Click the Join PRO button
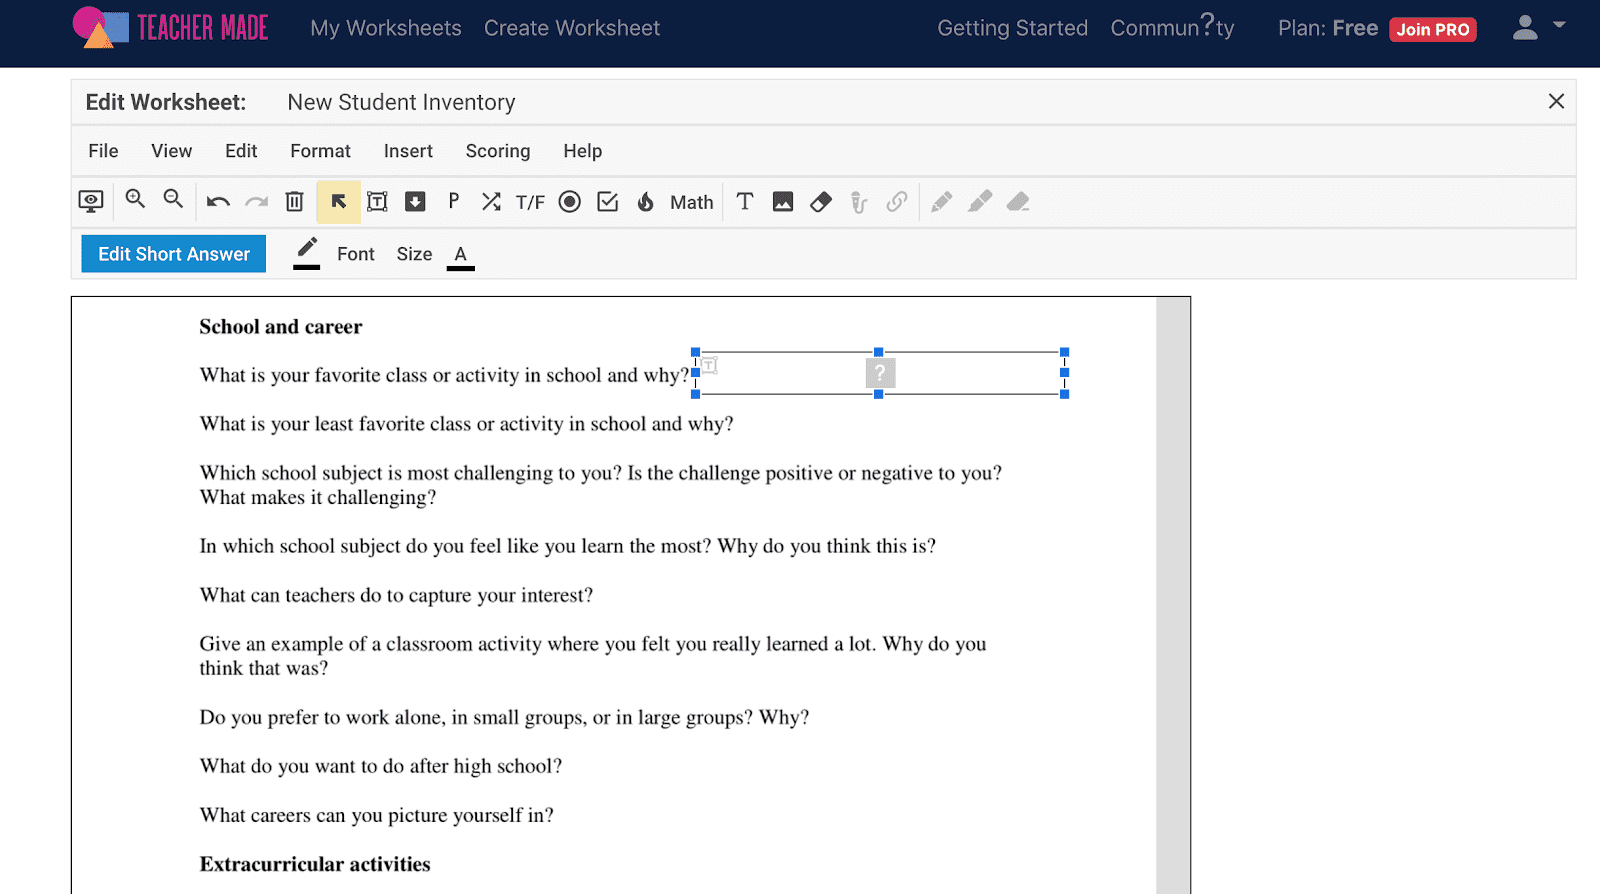The width and height of the screenshot is (1600, 894). [1432, 29]
